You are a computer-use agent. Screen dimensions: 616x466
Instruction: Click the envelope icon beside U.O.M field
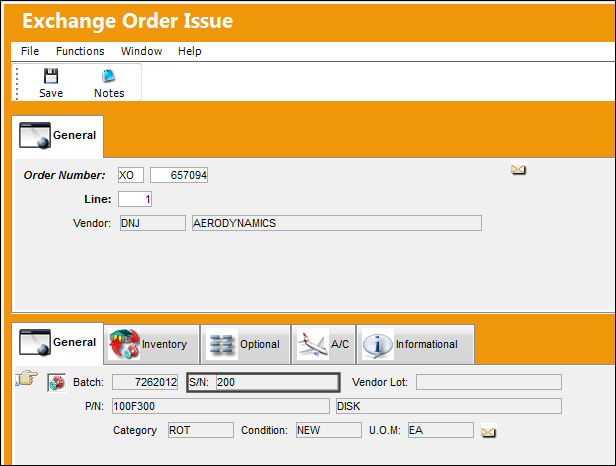click(x=488, y=432)
